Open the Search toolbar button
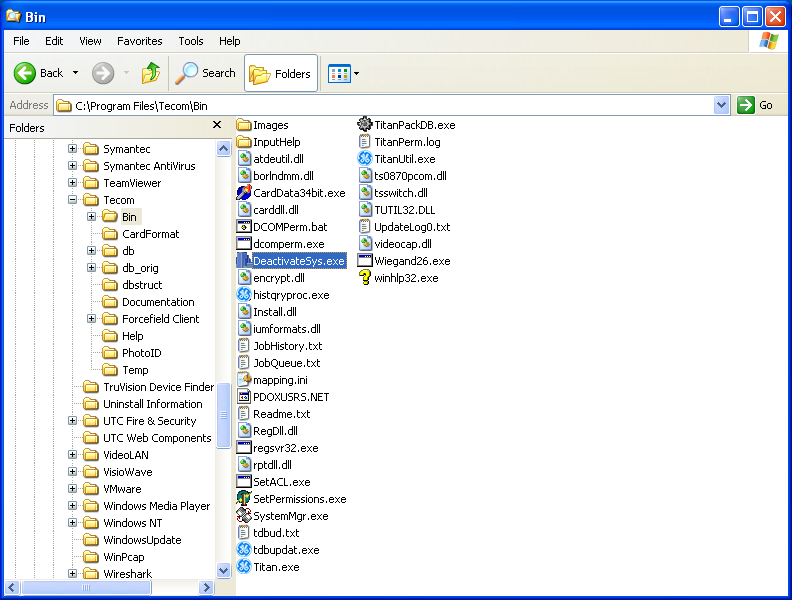This screenshot has height=600, width=792. pyautogui.click(x=206, y=73)
